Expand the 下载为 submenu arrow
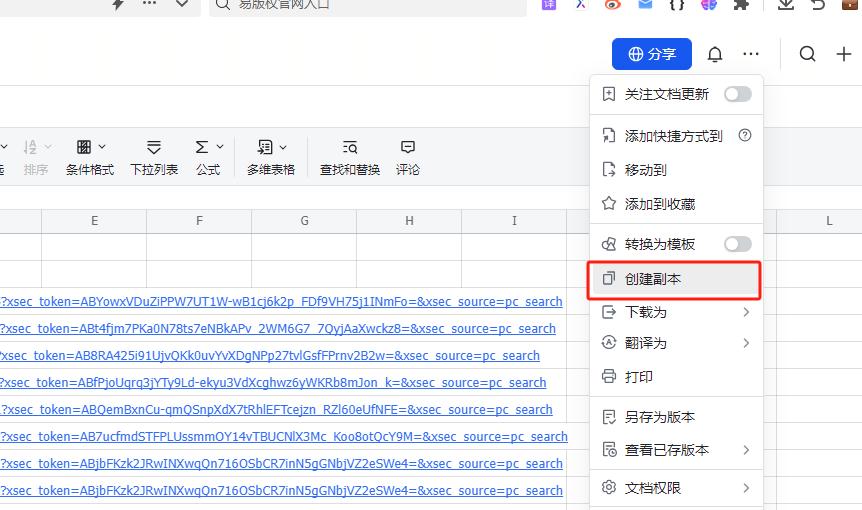The height and width of the screenshot is (510, 862). 746,312
